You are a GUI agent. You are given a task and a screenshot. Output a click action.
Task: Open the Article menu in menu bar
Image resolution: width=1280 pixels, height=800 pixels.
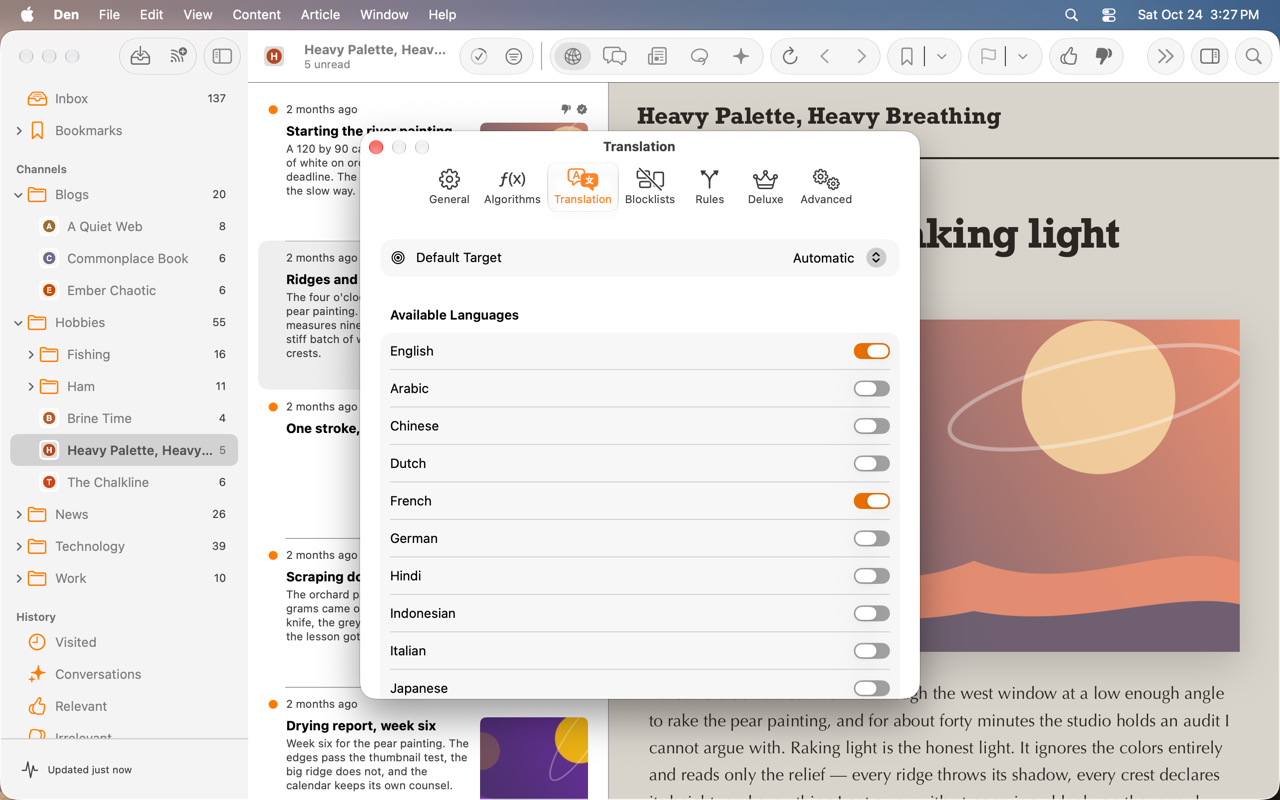320,15
